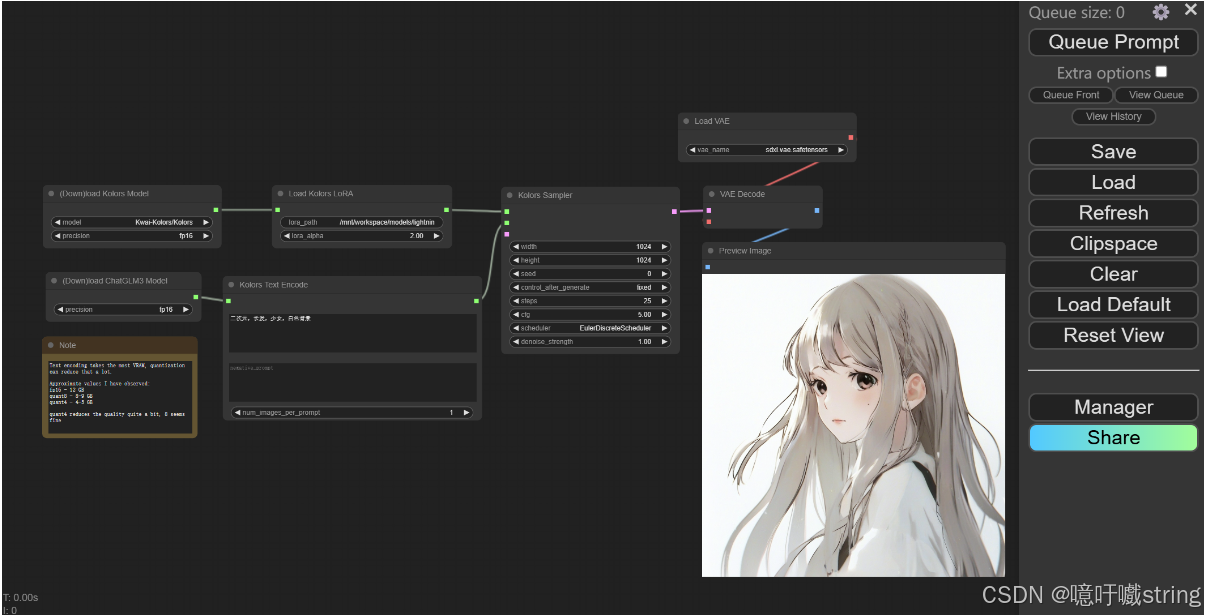Decrease height with its left arrow
This screenshot has height=615, width=1205.
(x=516, y=260)
